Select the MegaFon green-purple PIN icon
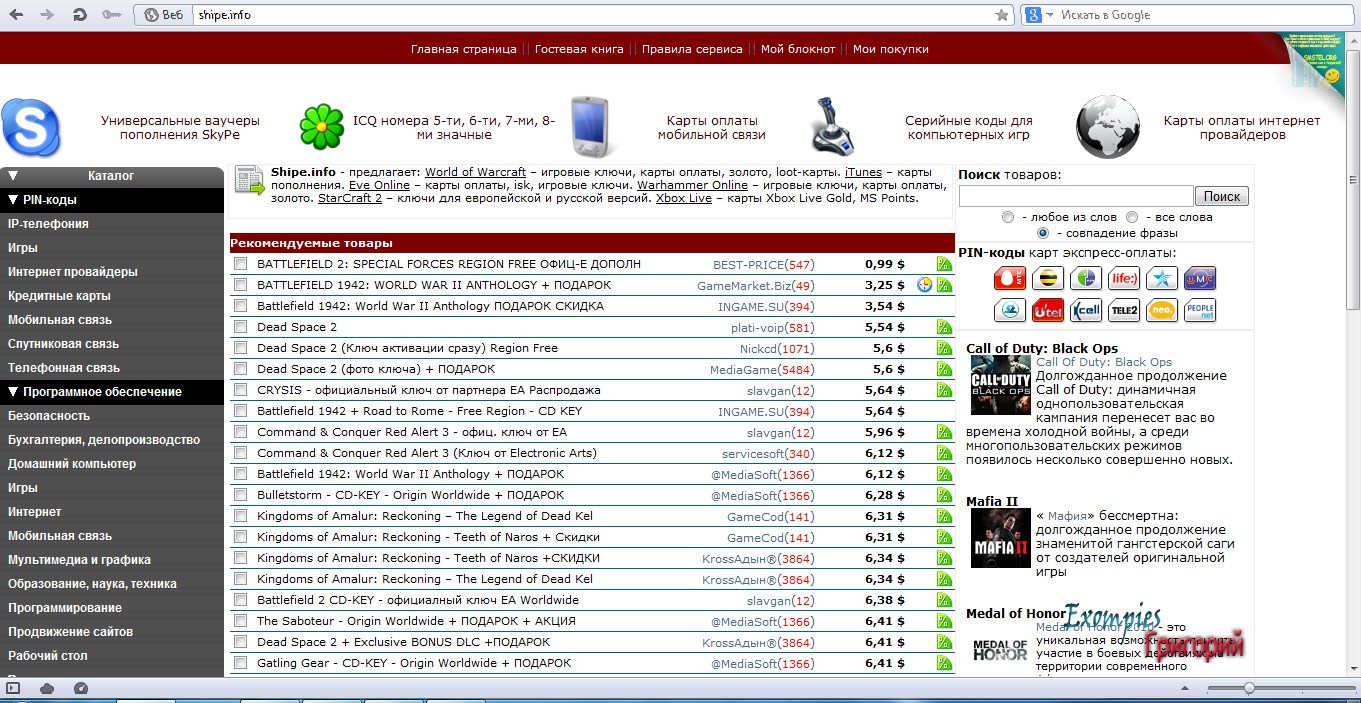 click(1086, 278)
